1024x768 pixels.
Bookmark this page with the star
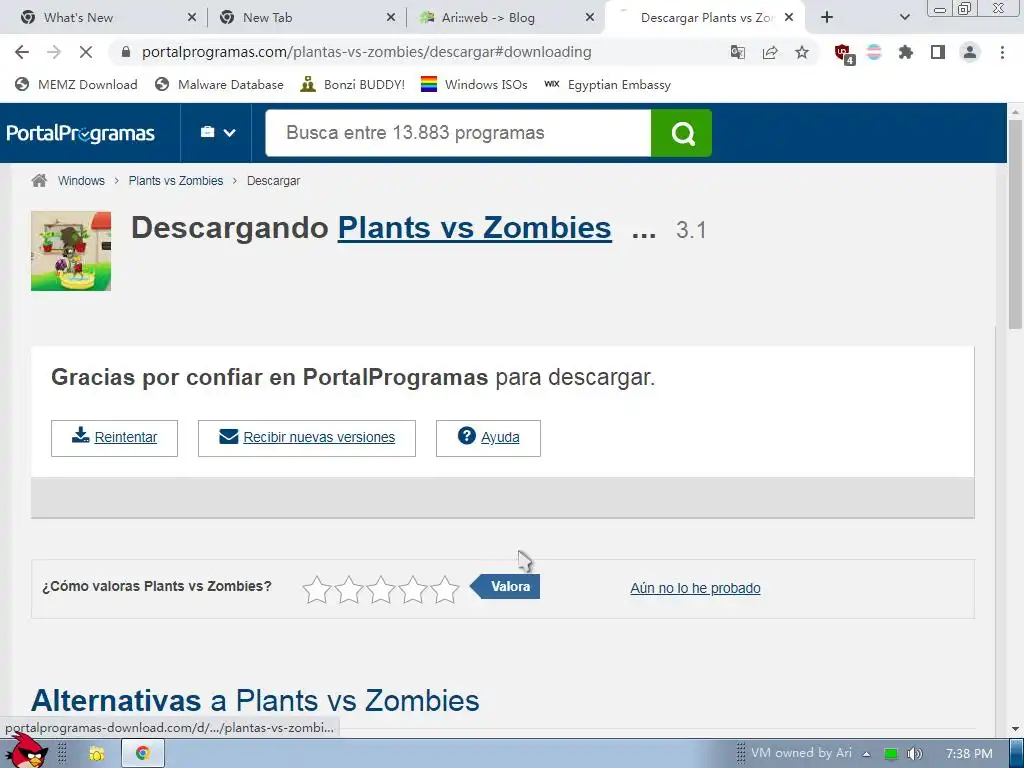pyautogui.click(x=802, y=52)
